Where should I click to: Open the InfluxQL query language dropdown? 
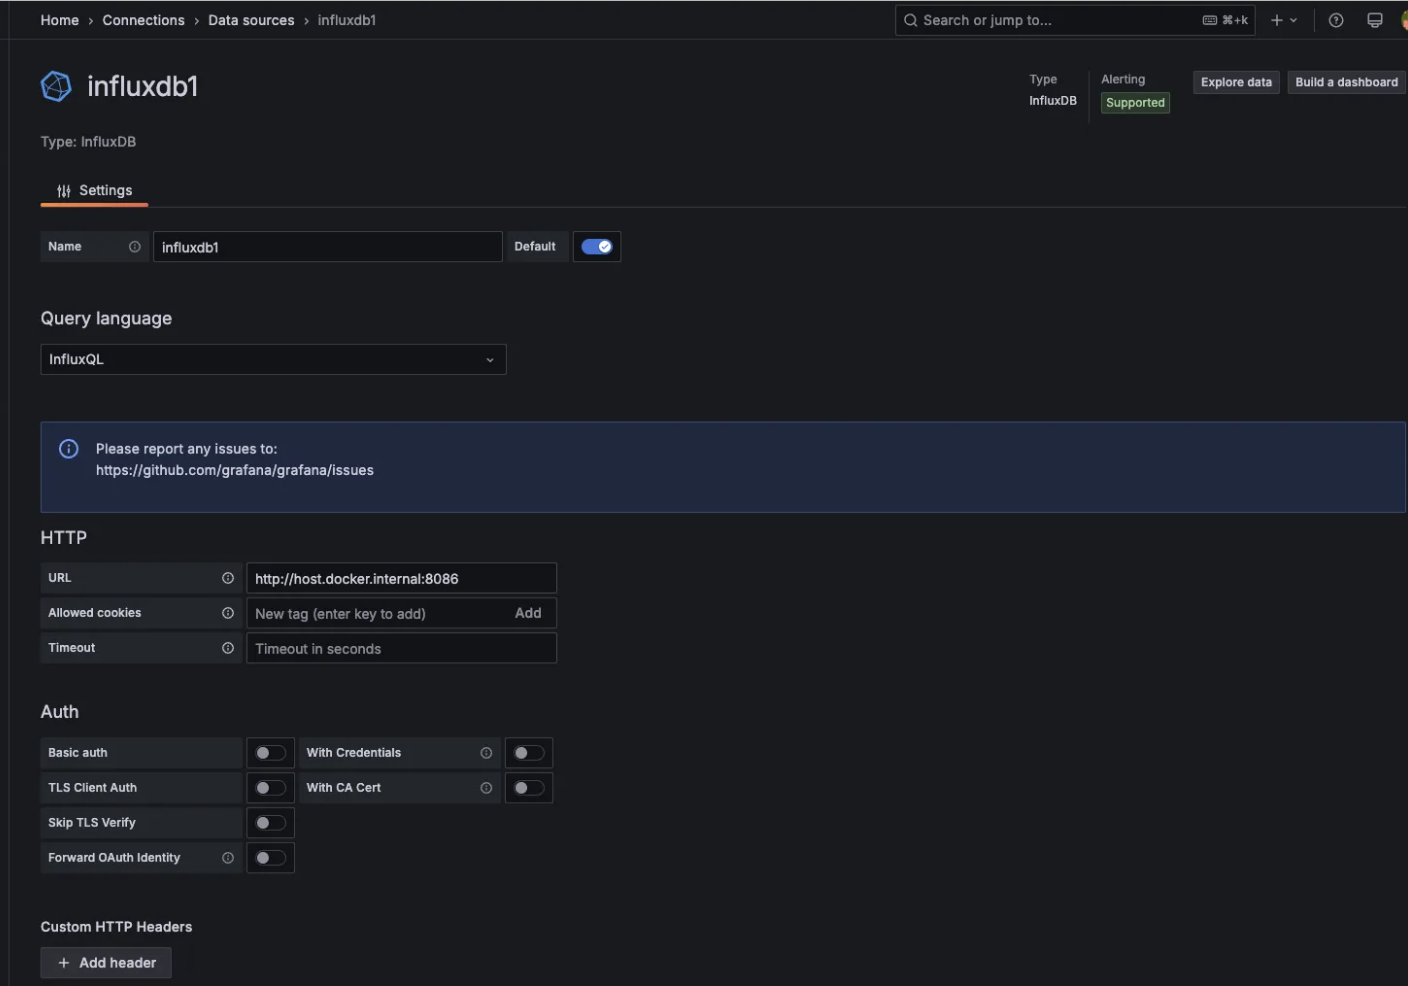point(273,359)
